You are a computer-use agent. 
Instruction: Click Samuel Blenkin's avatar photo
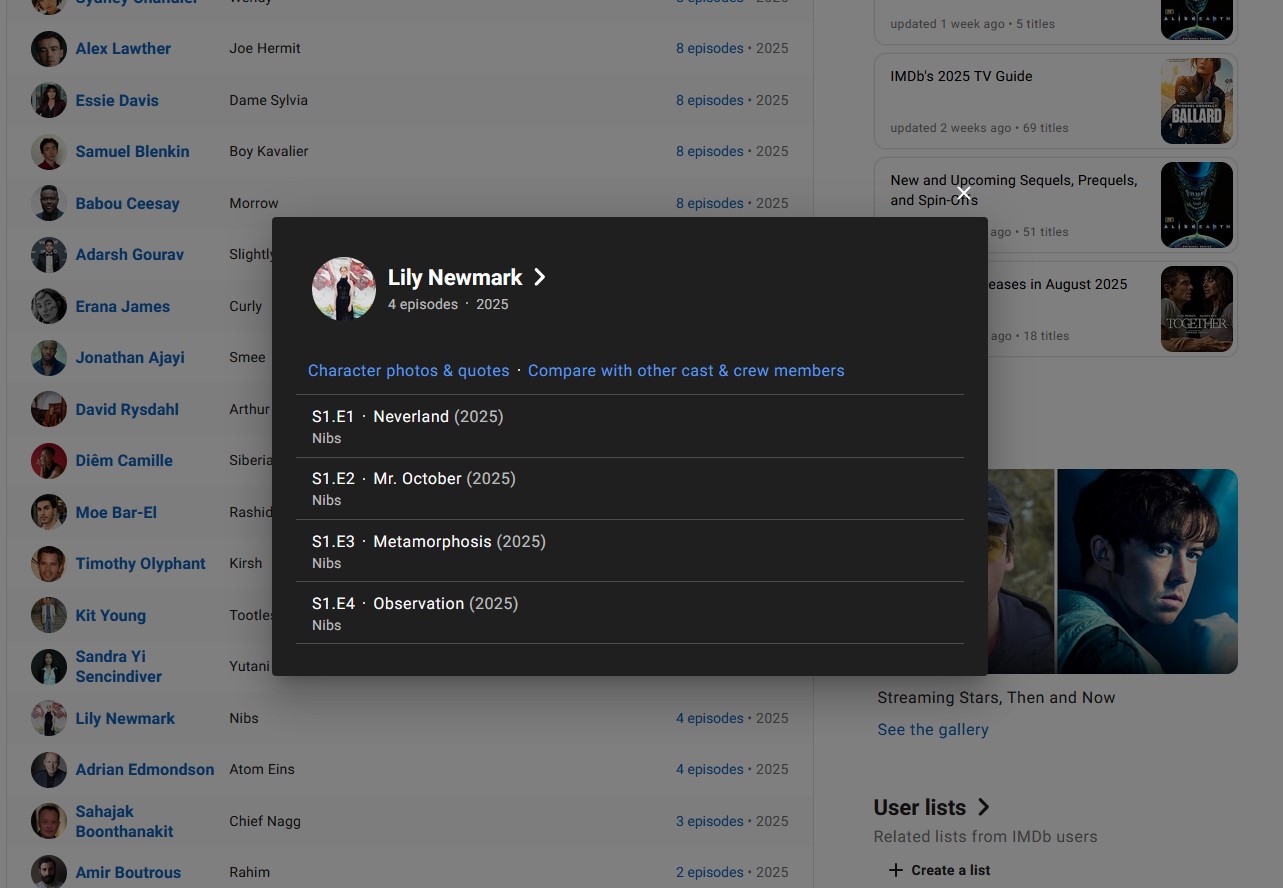[x=49, y=152]
